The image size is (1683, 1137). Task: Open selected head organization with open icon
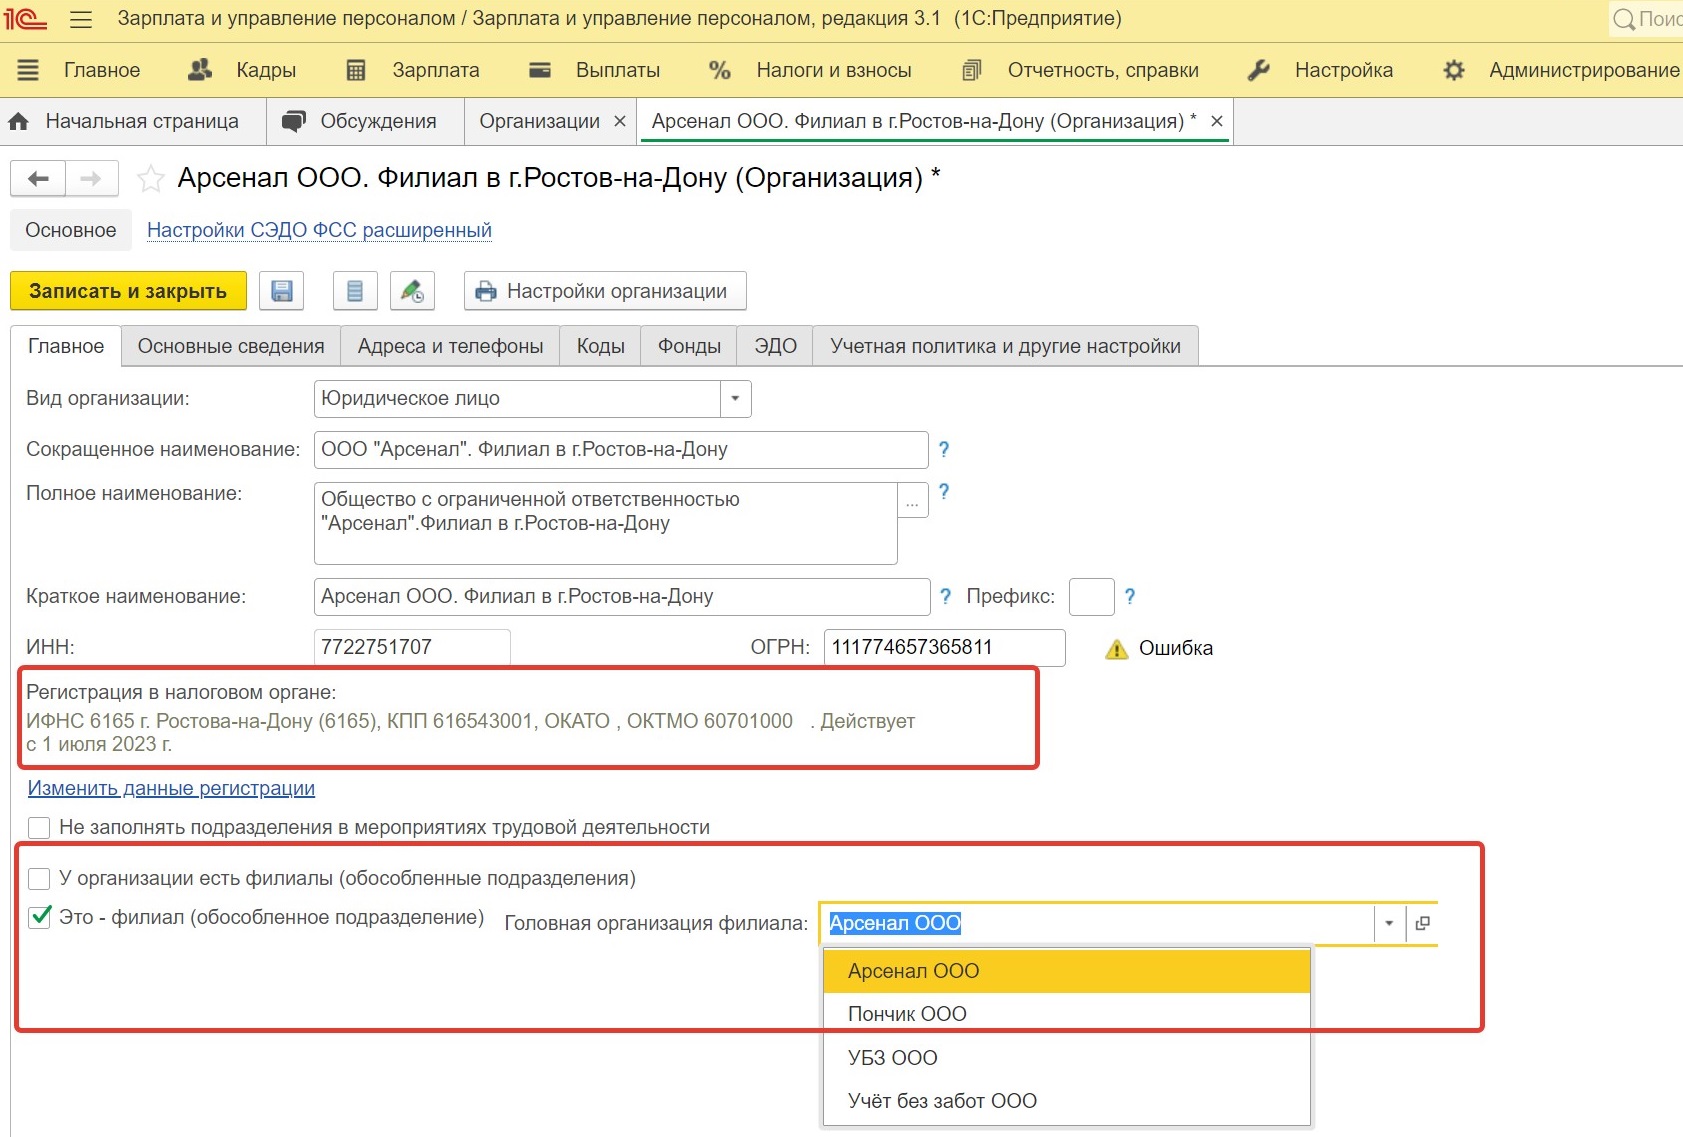point(1422,923)
